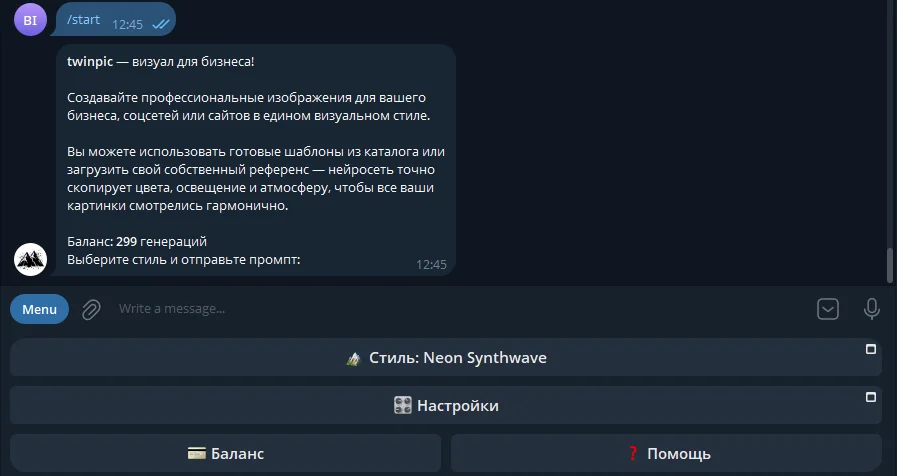Viewport: 897px width, 476px height.
Task: Click the settings emoji icon on Настройки
Action: click(x=403, y=406)
